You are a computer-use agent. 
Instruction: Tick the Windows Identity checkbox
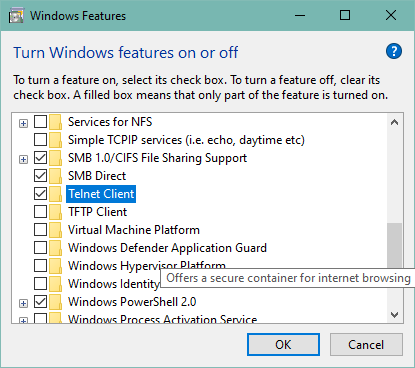pos(40,284)
